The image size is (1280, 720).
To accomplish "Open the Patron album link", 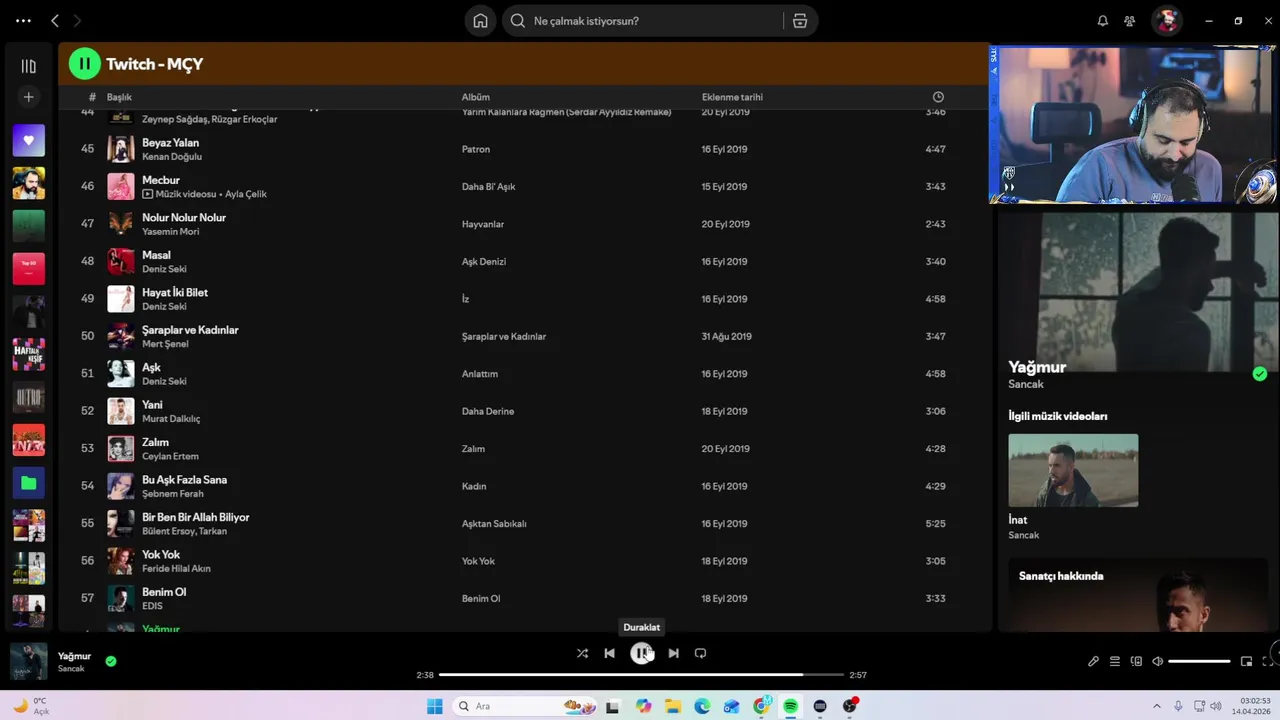I will coord(476,149).
